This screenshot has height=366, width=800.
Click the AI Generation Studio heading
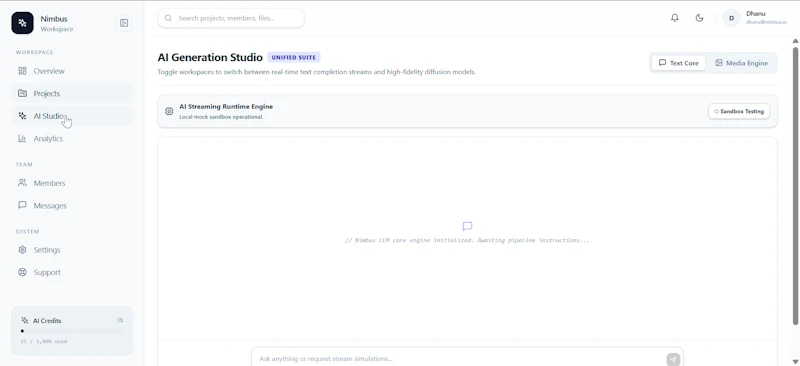pos(210,58)
